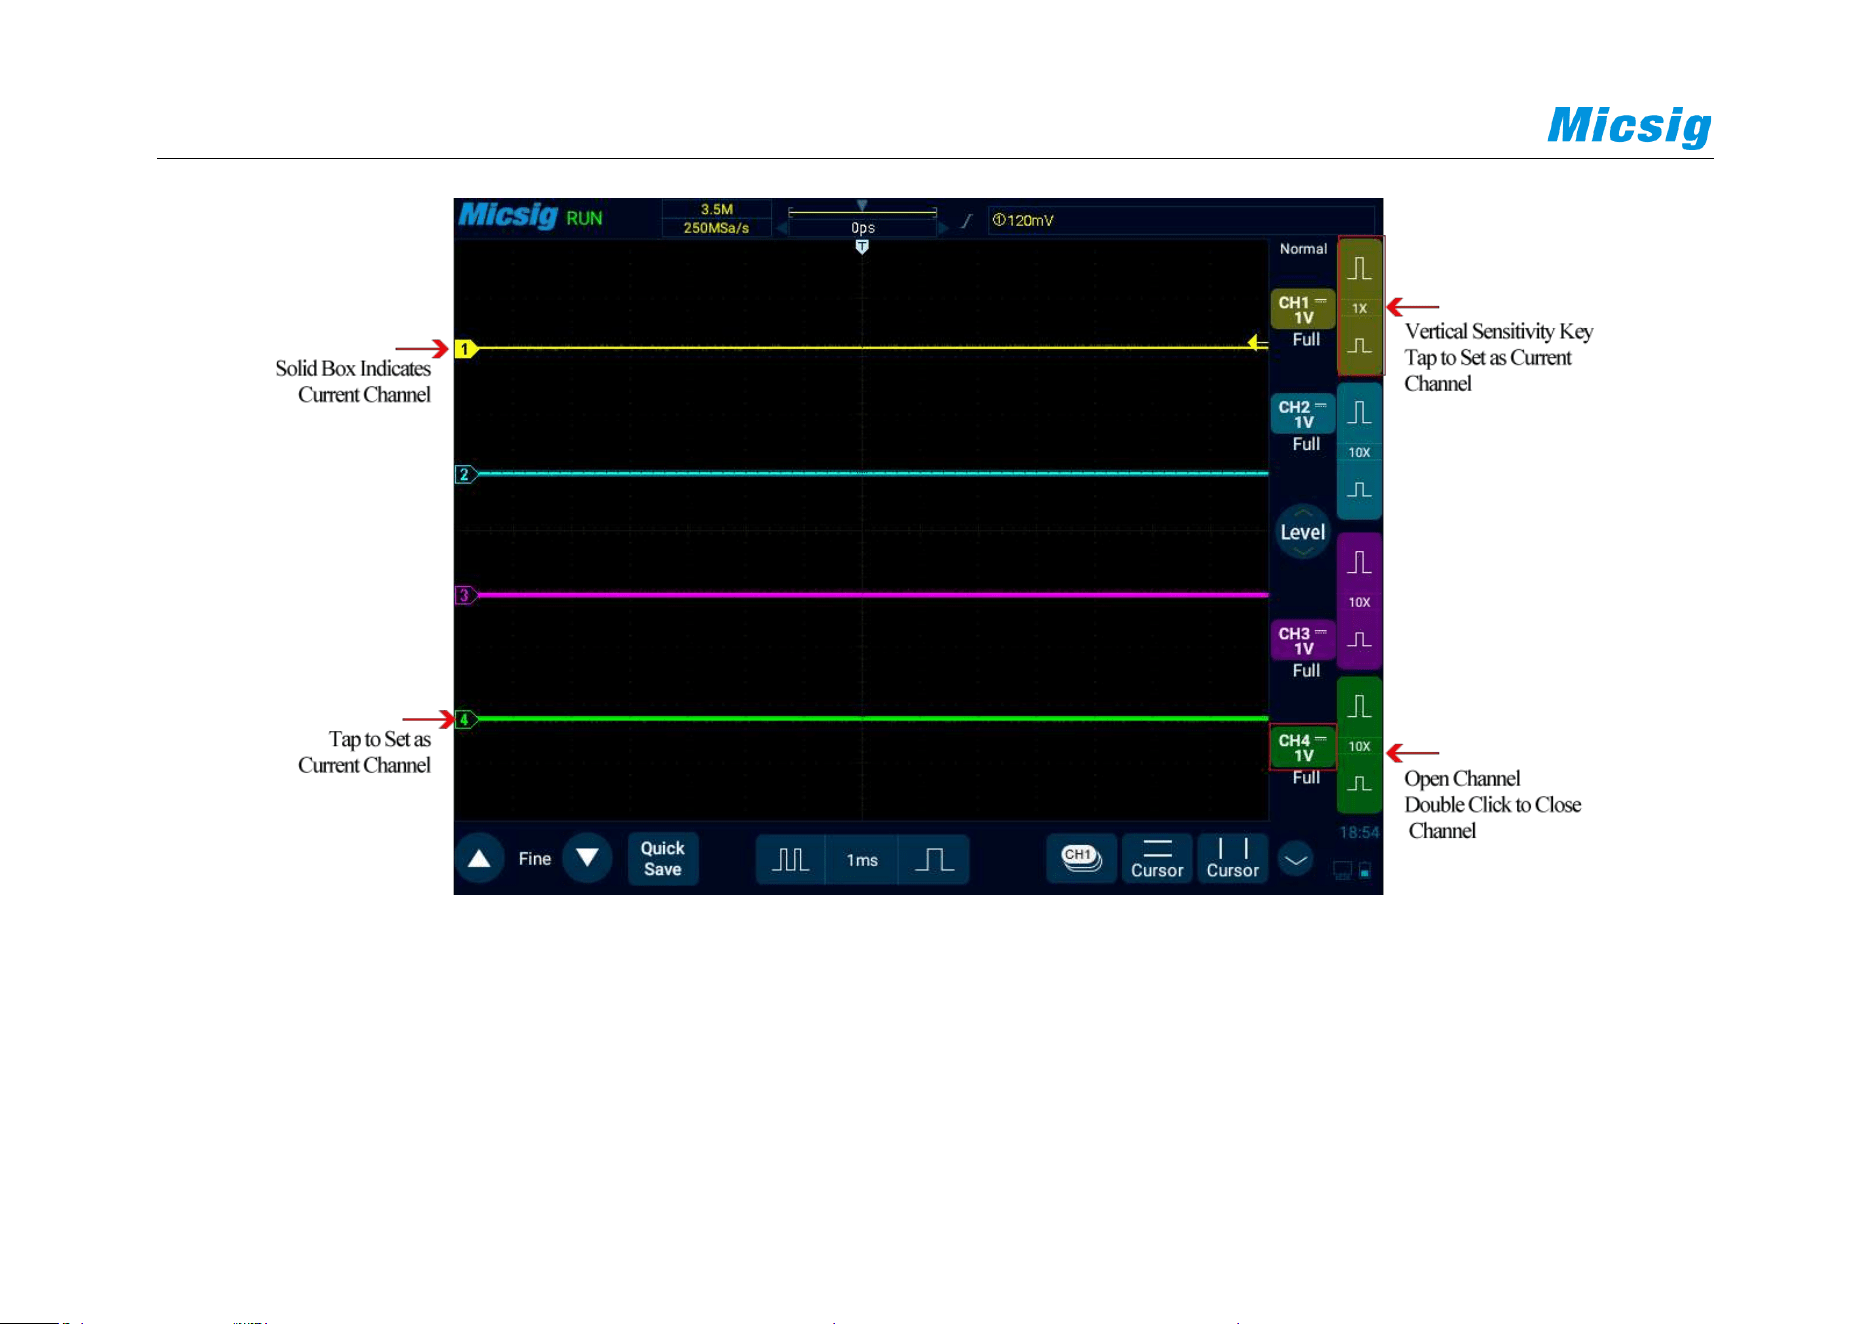Tap the 18:54 clock display
This screenshot has height=1324, width=1872.
(x=1359, y=832)
